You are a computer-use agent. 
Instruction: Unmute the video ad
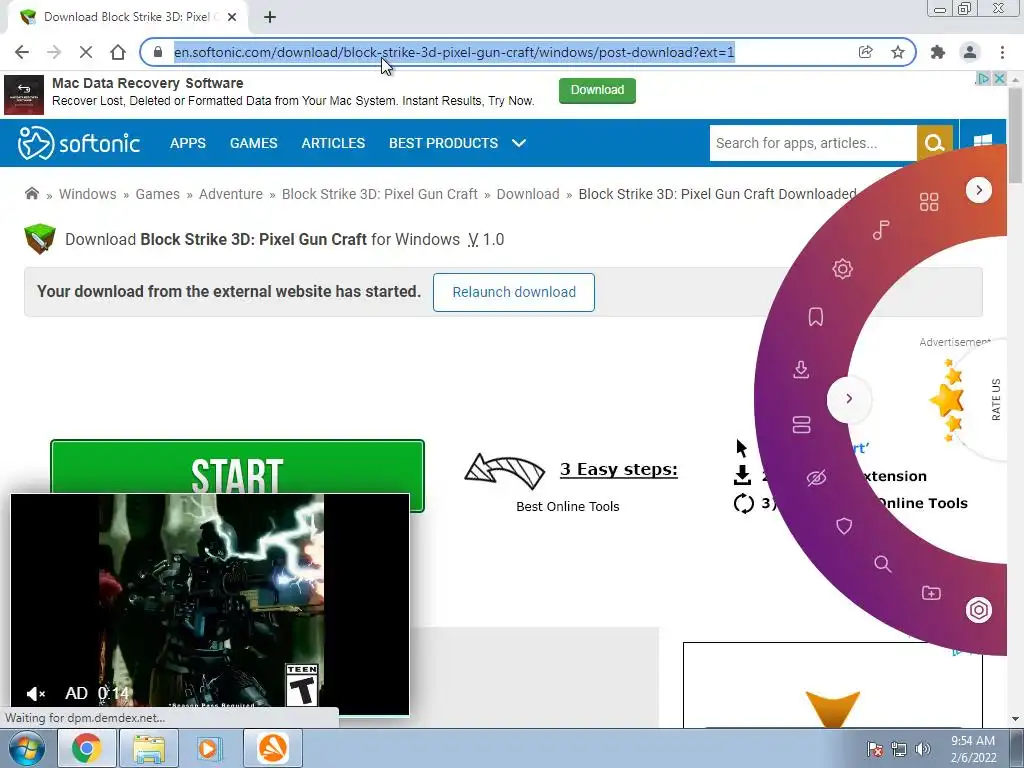[x=35, y=694]
